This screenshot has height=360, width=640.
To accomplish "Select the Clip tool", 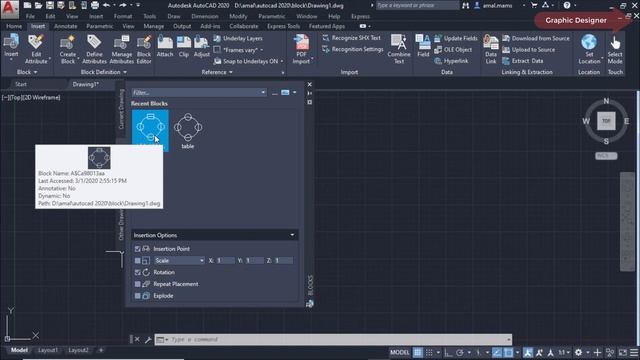I will pyautogui.click(x=184, y=46).
